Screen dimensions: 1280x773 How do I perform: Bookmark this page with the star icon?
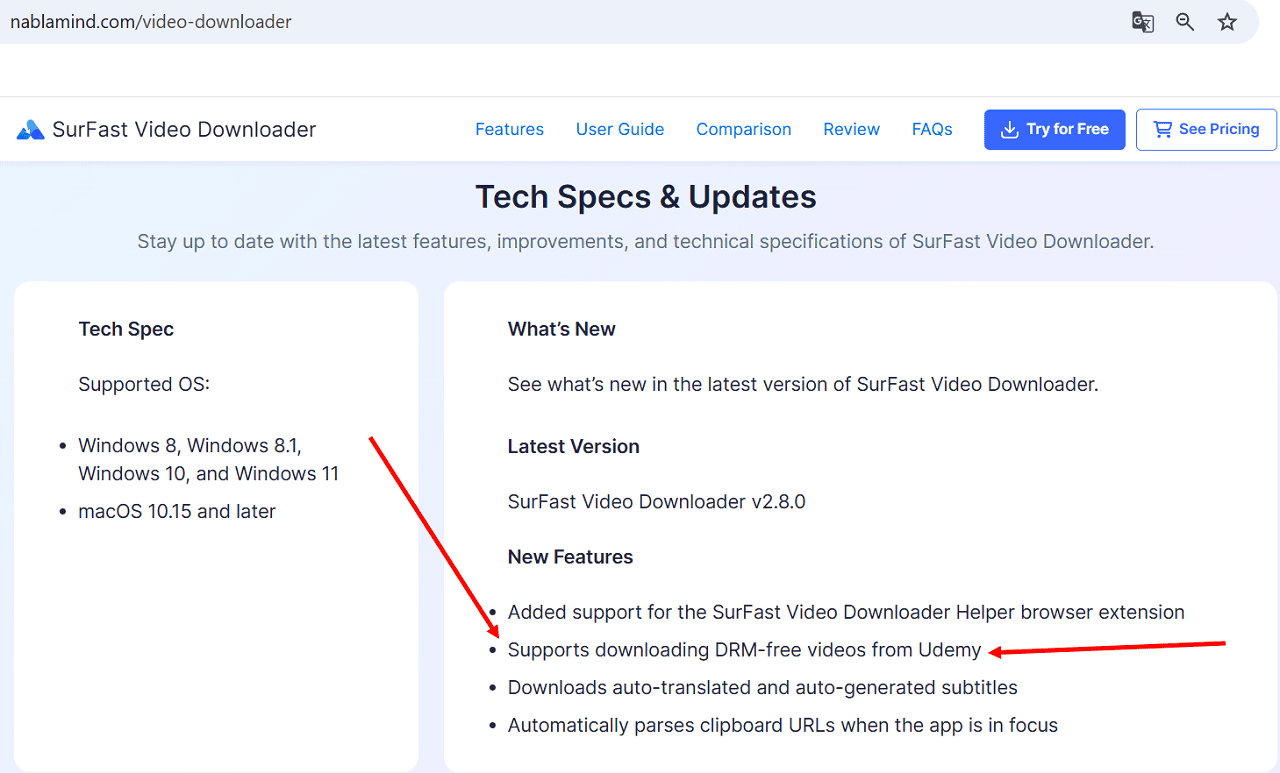[x=1227, y=22]
